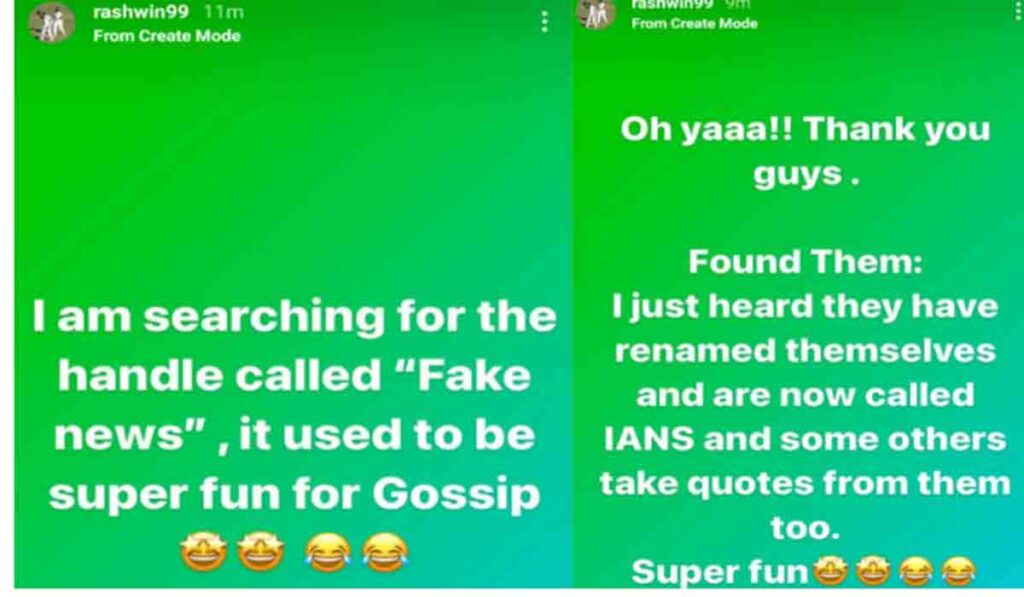Click the first star-eyes emoji after 'Super fun'

coord(831,572)
